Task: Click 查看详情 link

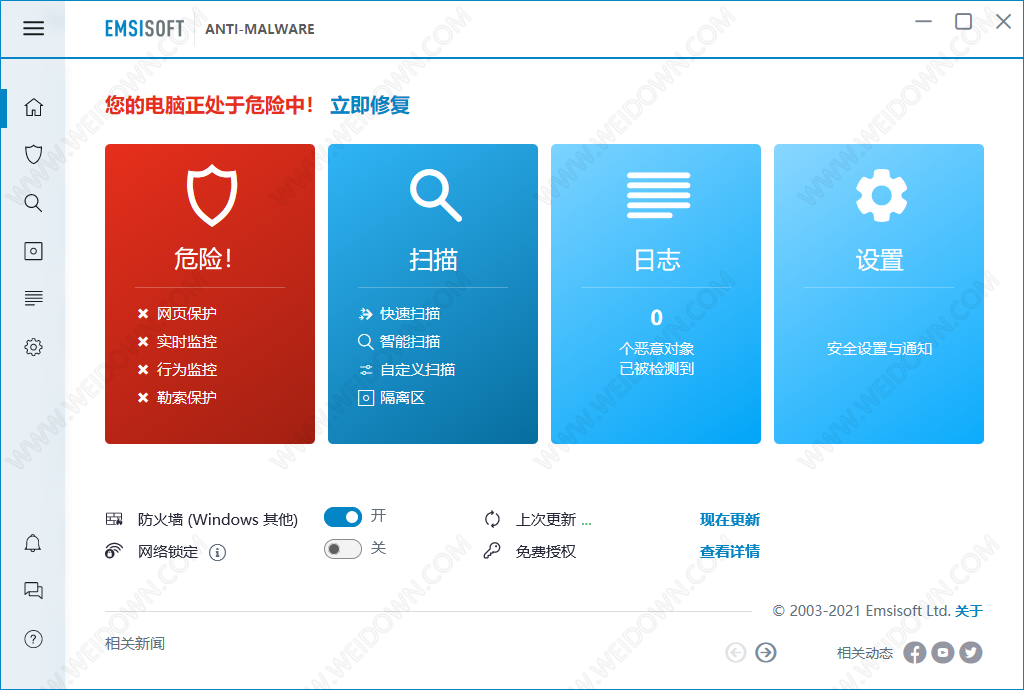Action: pyautogui.click(x=730, y=552)
